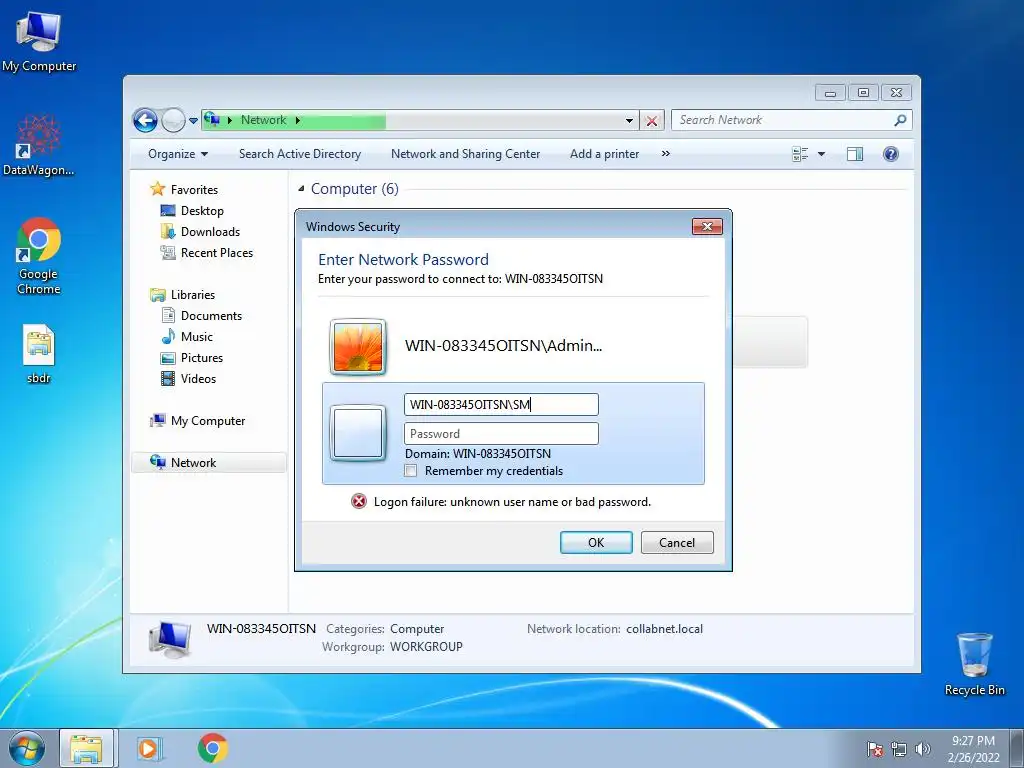The width and height of the screenshot is (1024, 768).
Task: Click the user name input field
Action: click(x=502, y=405)
